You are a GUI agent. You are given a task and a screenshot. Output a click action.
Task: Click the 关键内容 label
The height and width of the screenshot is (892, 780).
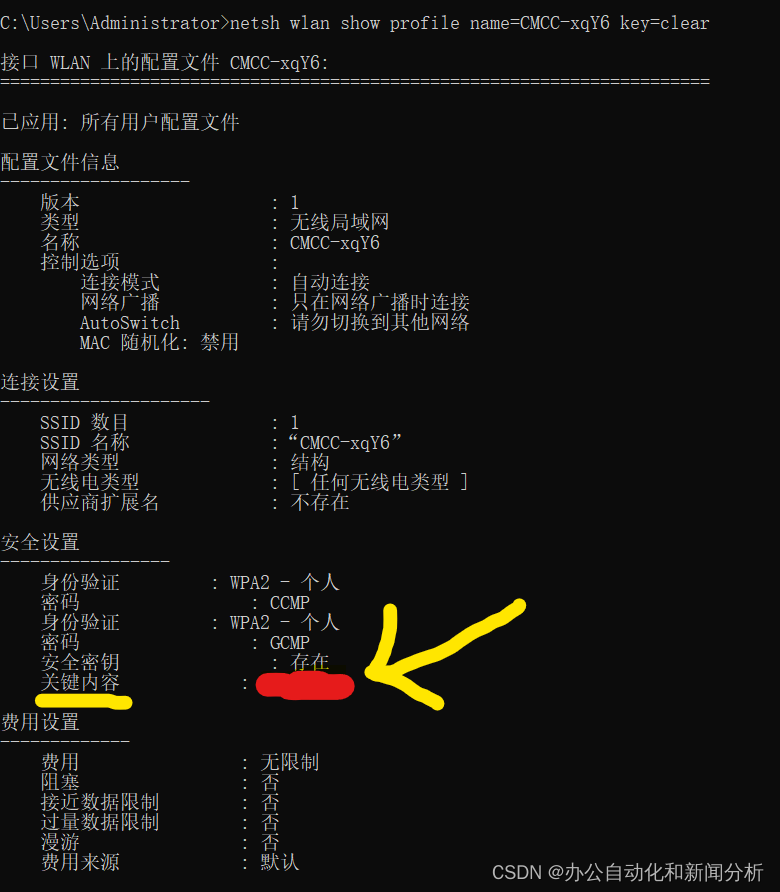pos(80,682)
